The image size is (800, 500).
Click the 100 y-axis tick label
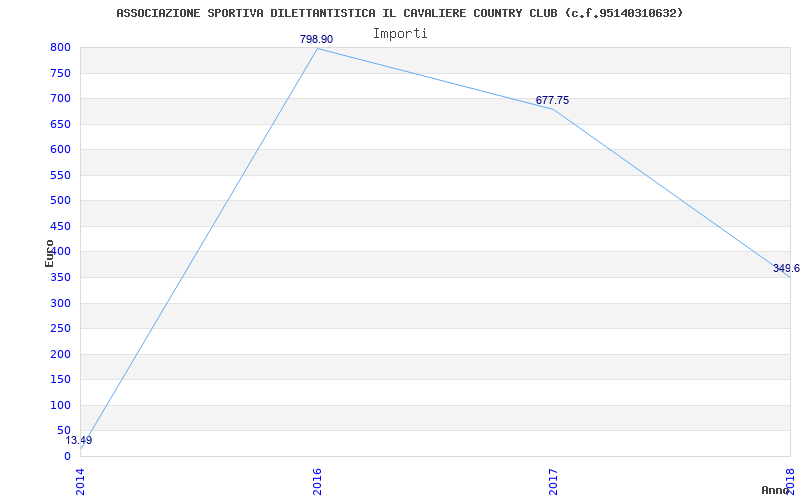[60, 406]
